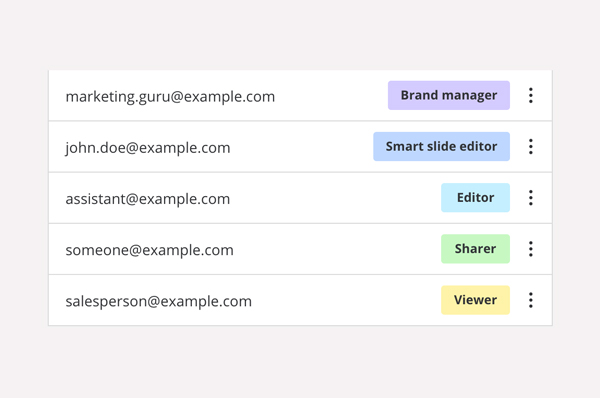Open the more options menu for salesperson@example.com
The width and height of the screenshot is (600, 398).
click(531, 300)
